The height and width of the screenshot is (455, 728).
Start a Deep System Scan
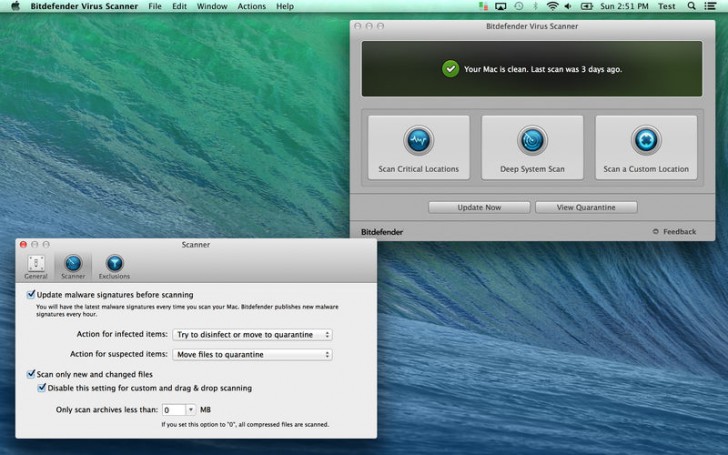pos(532,141)
